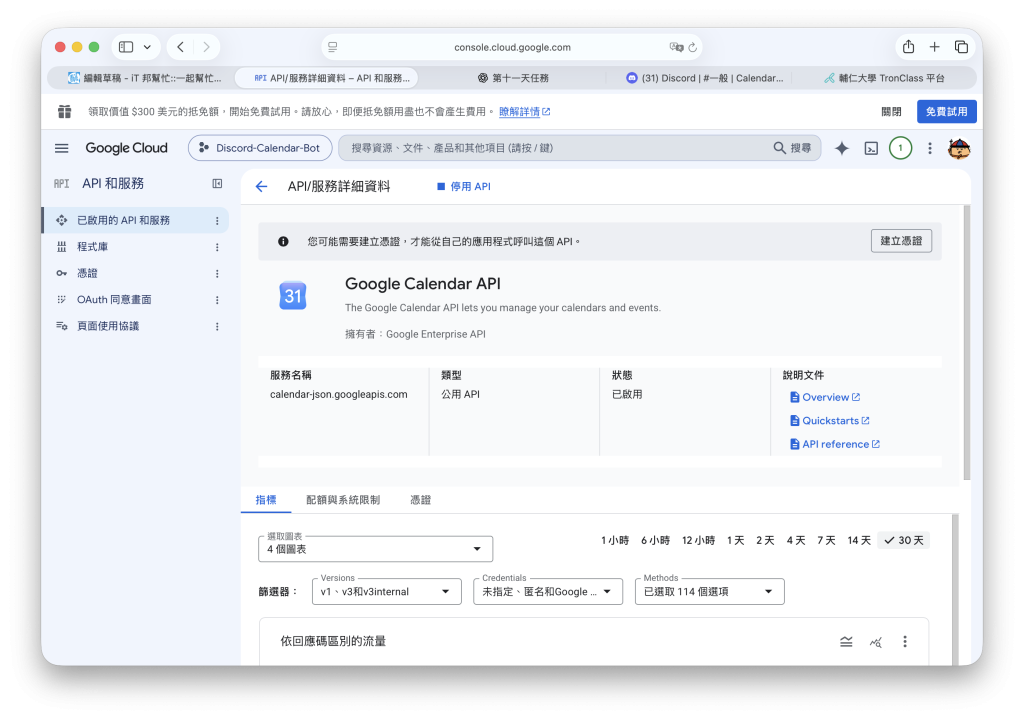Click the search resources input field
The image size is (1024, 720).
[560, 148]
